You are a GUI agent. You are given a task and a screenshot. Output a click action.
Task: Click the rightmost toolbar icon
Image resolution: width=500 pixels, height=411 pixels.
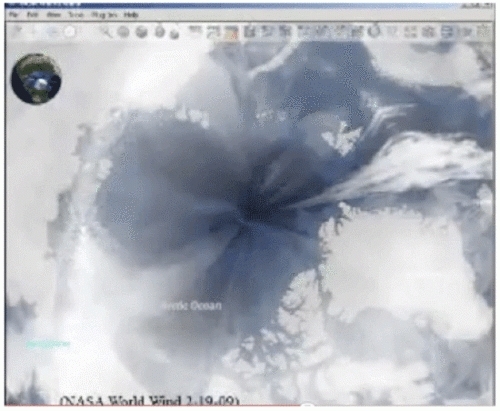click(484, 32)
